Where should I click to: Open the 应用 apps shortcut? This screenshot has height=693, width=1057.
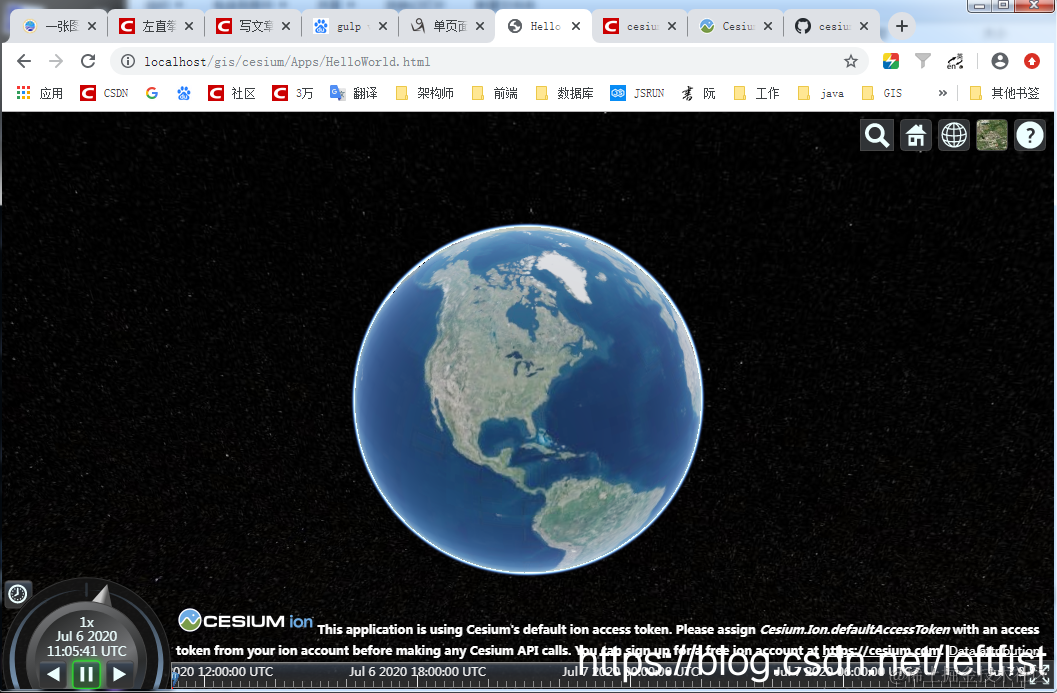coord(40,93)
